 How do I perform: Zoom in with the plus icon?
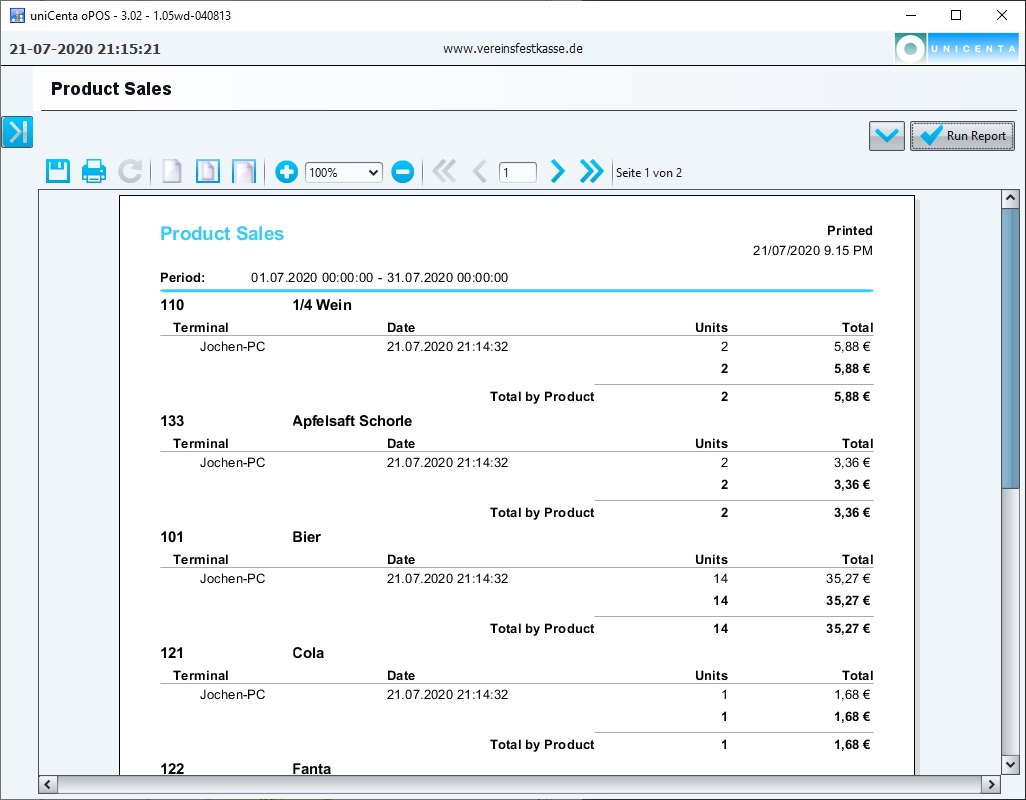(287, 172)
